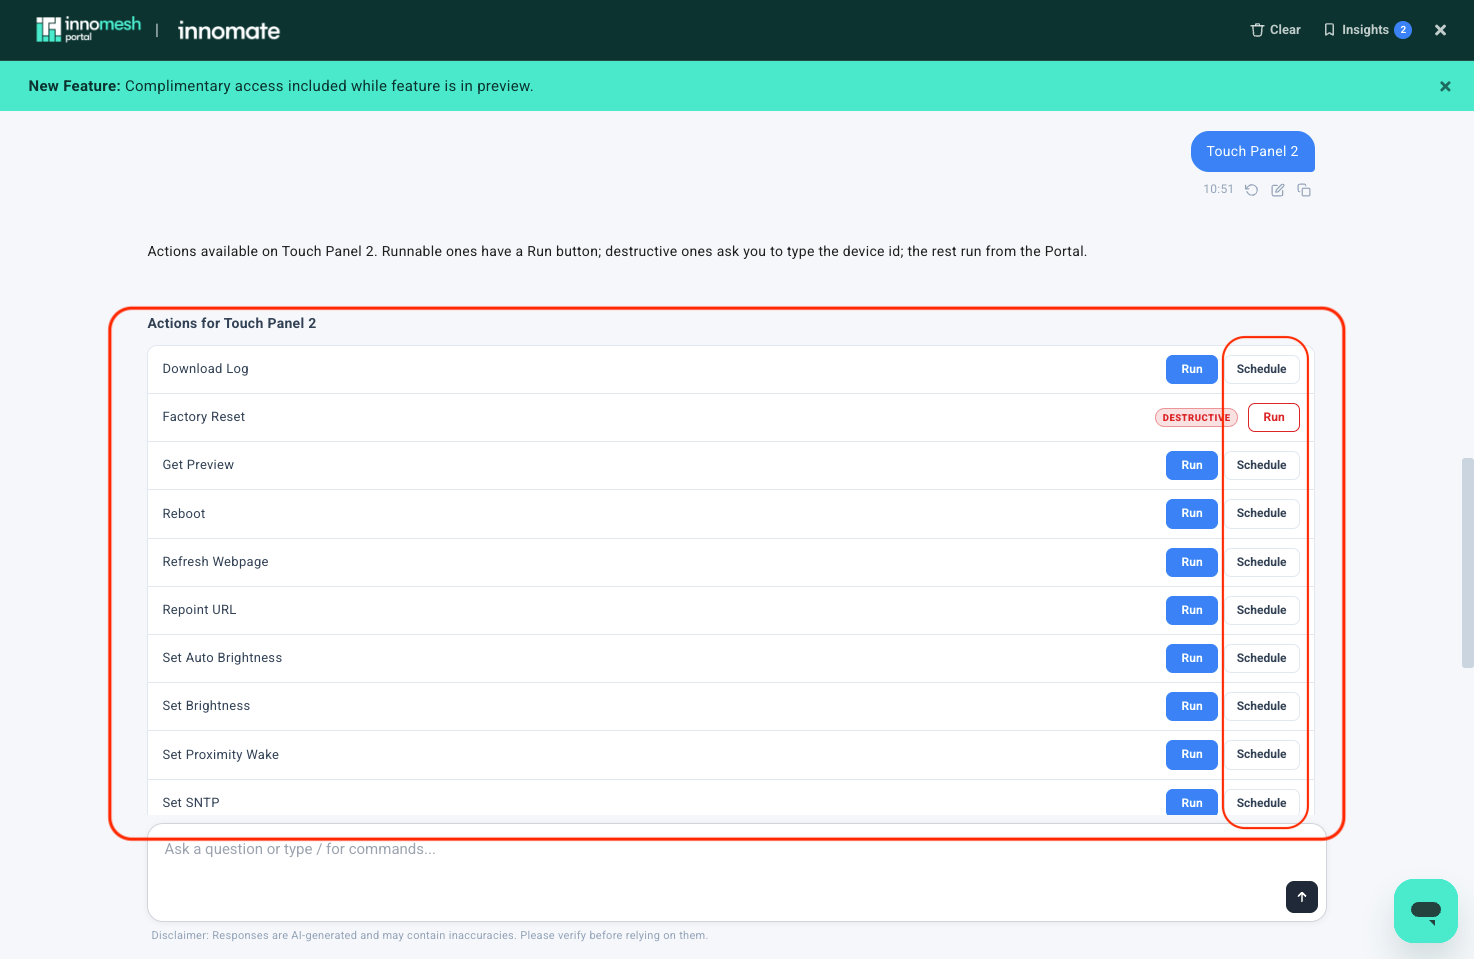Run the Reboot action
This screenshot has height=959, width=1474.
click(1192, 513)
